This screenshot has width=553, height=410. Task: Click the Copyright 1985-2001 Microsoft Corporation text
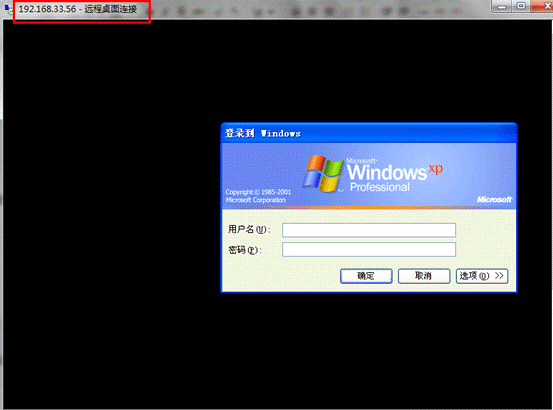point(258,196)
